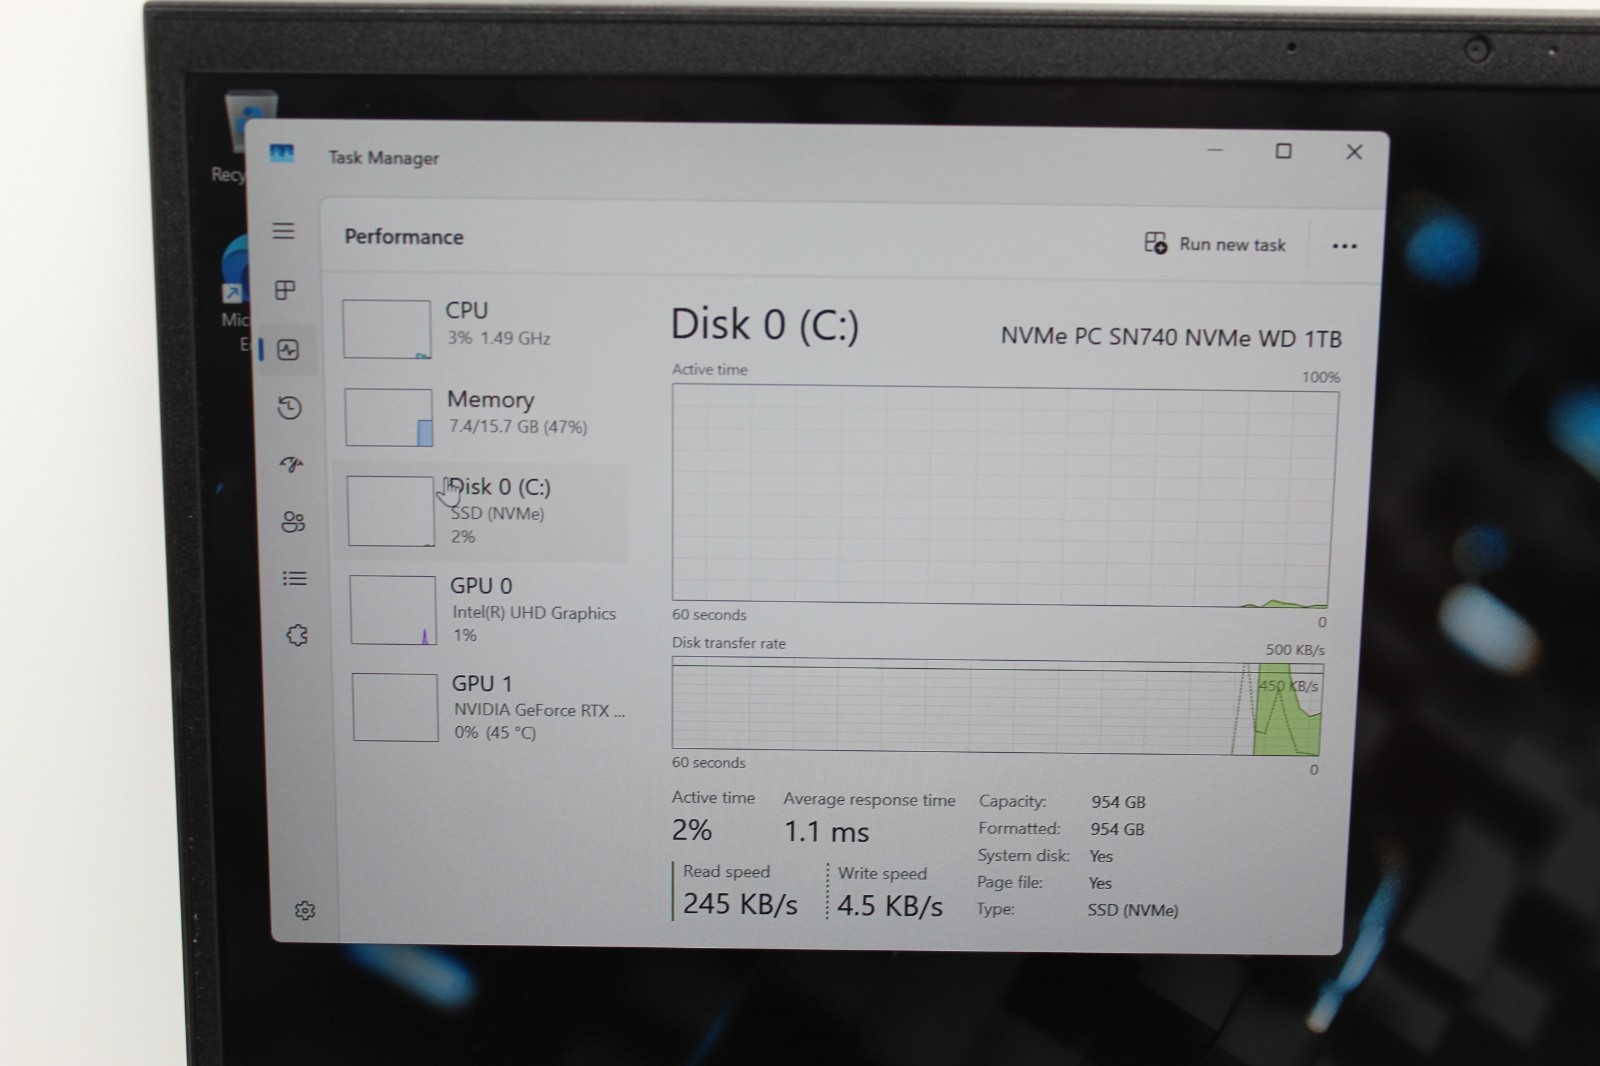Open Task Manager Settings gear icon

point(305,910)
